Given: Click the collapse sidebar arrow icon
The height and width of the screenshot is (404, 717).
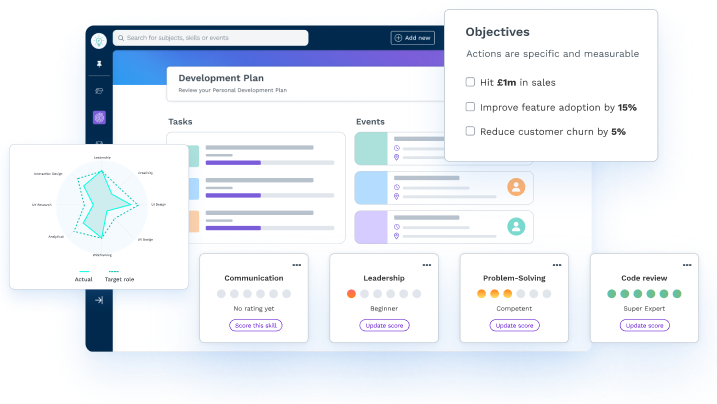Looking at the screenshot, I should pyautogui.click(x=99, y=300).
